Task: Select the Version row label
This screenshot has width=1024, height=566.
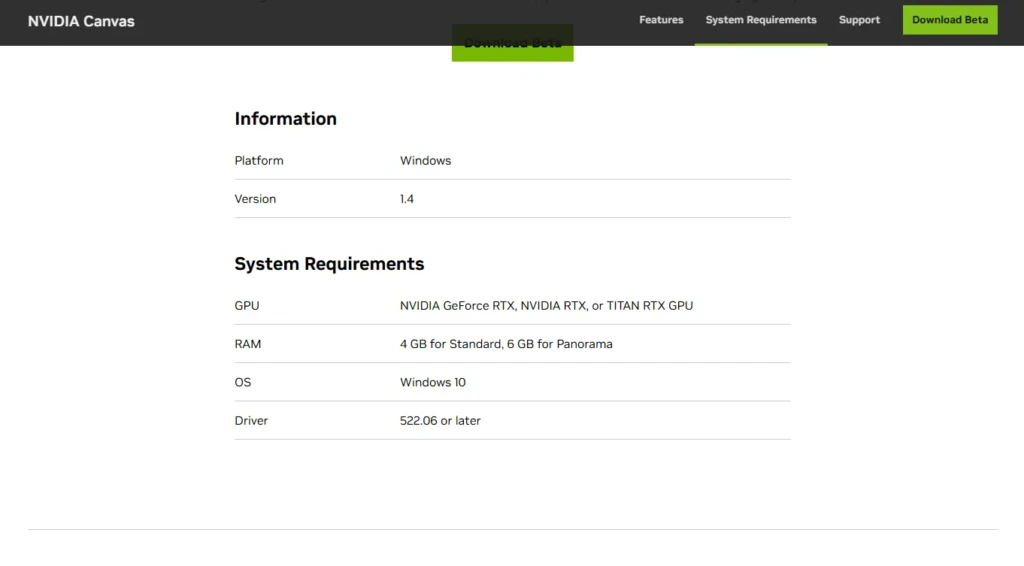Action: [255, 199]
